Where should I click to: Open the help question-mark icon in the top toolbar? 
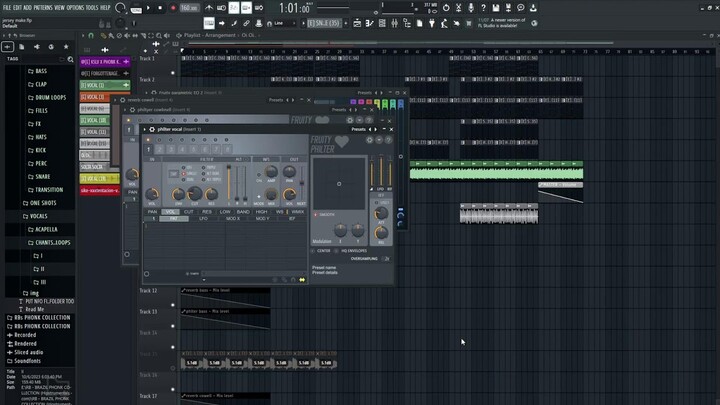[483, 8]
